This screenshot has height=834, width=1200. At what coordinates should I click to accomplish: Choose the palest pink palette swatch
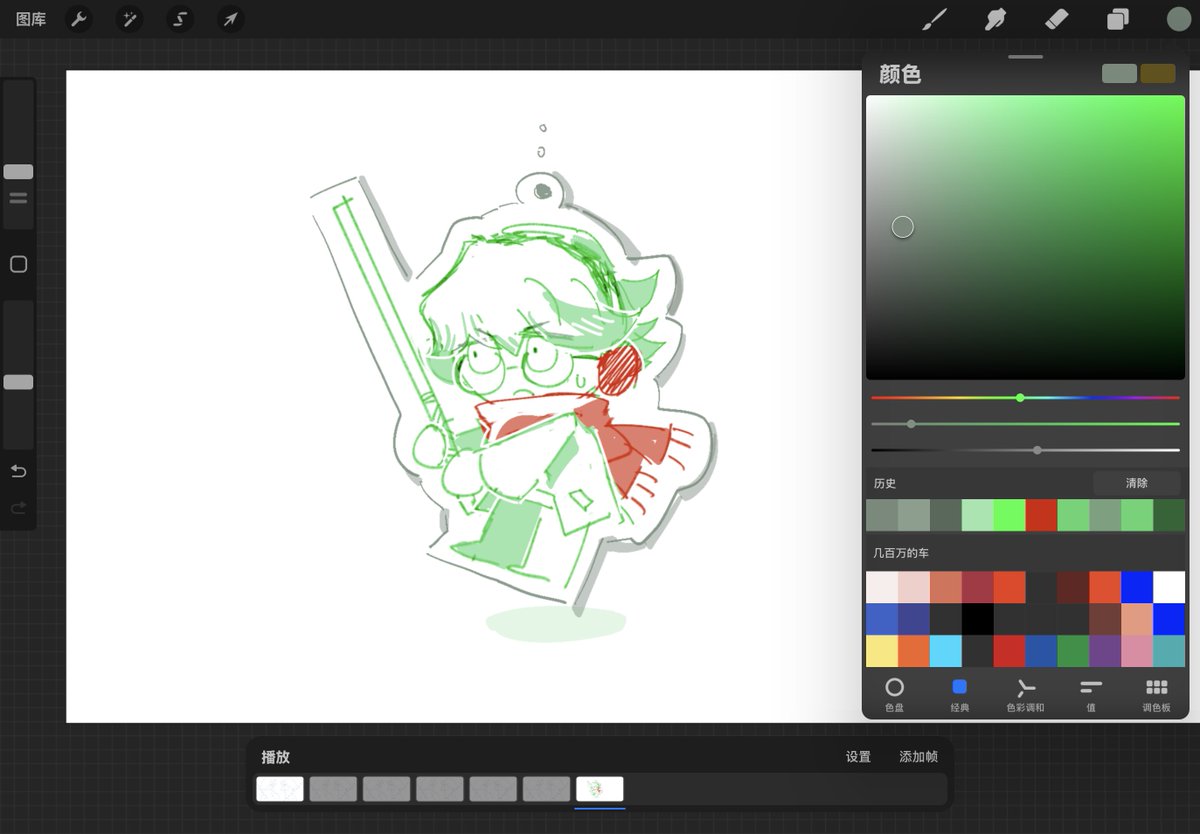(882, 587)
